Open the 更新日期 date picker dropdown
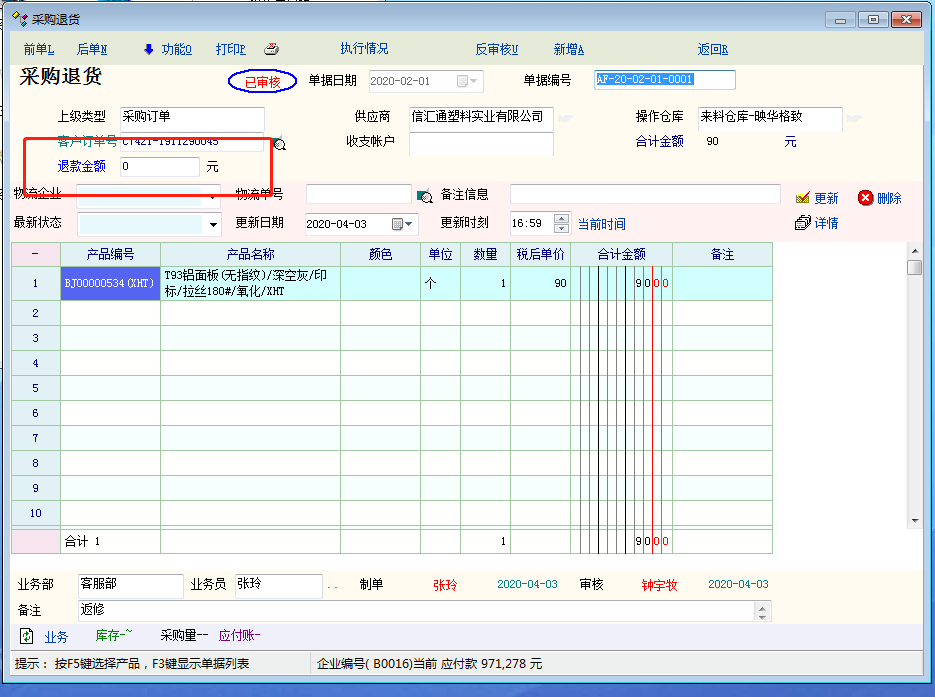Image resolution: width=935 pixels, height=697 pixels. (409, 224)
